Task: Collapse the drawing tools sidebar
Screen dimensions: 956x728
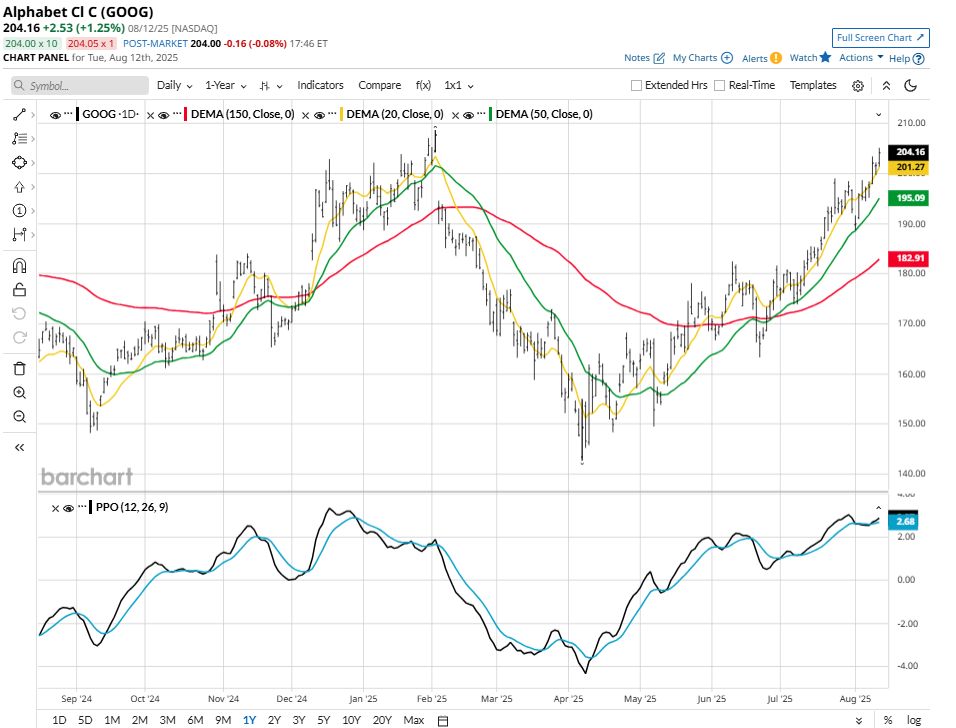Action: point(20,448)
